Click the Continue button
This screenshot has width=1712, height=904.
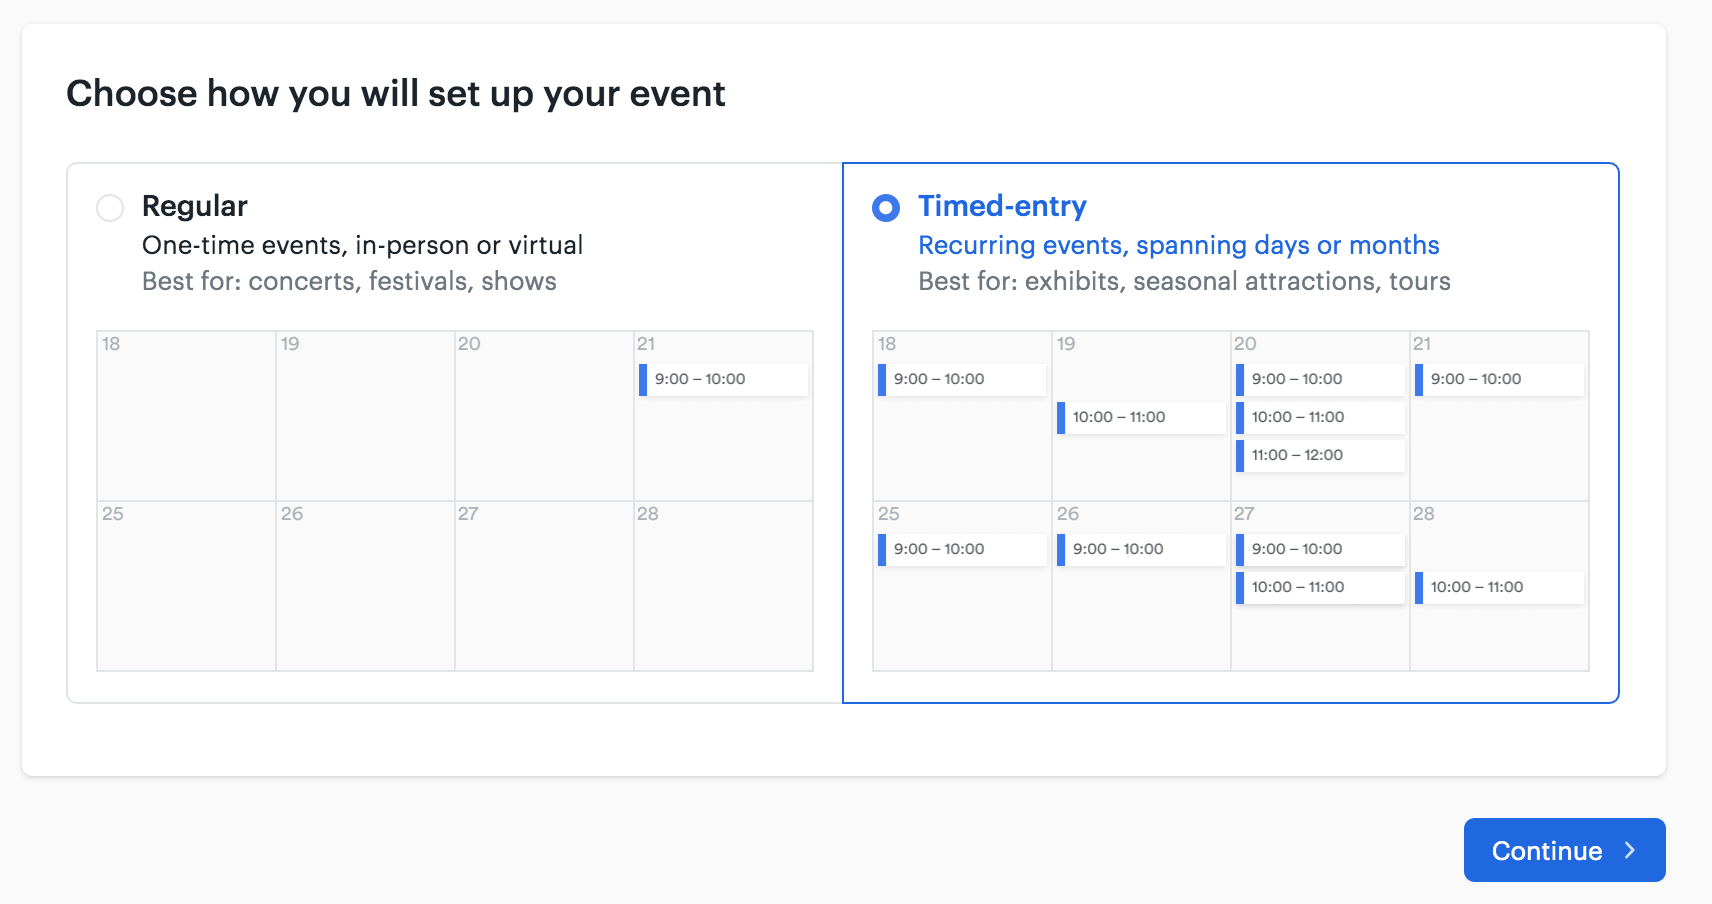(1564, 850)
